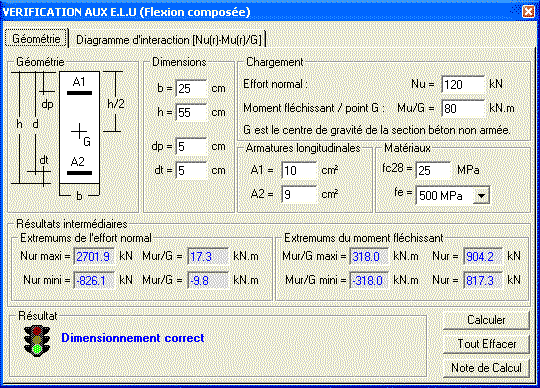
Task: Close the Verification aux E.L.U window
Action: point(528,11)
